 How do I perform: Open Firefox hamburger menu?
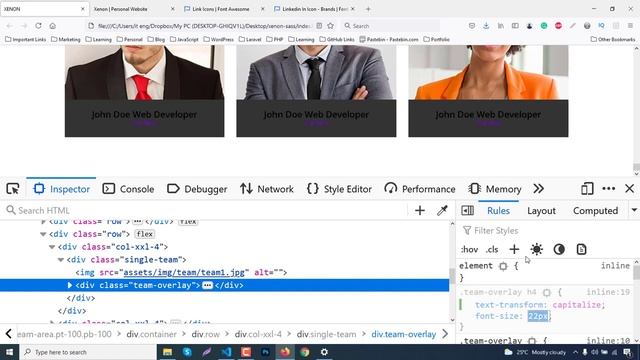[630, 26]
